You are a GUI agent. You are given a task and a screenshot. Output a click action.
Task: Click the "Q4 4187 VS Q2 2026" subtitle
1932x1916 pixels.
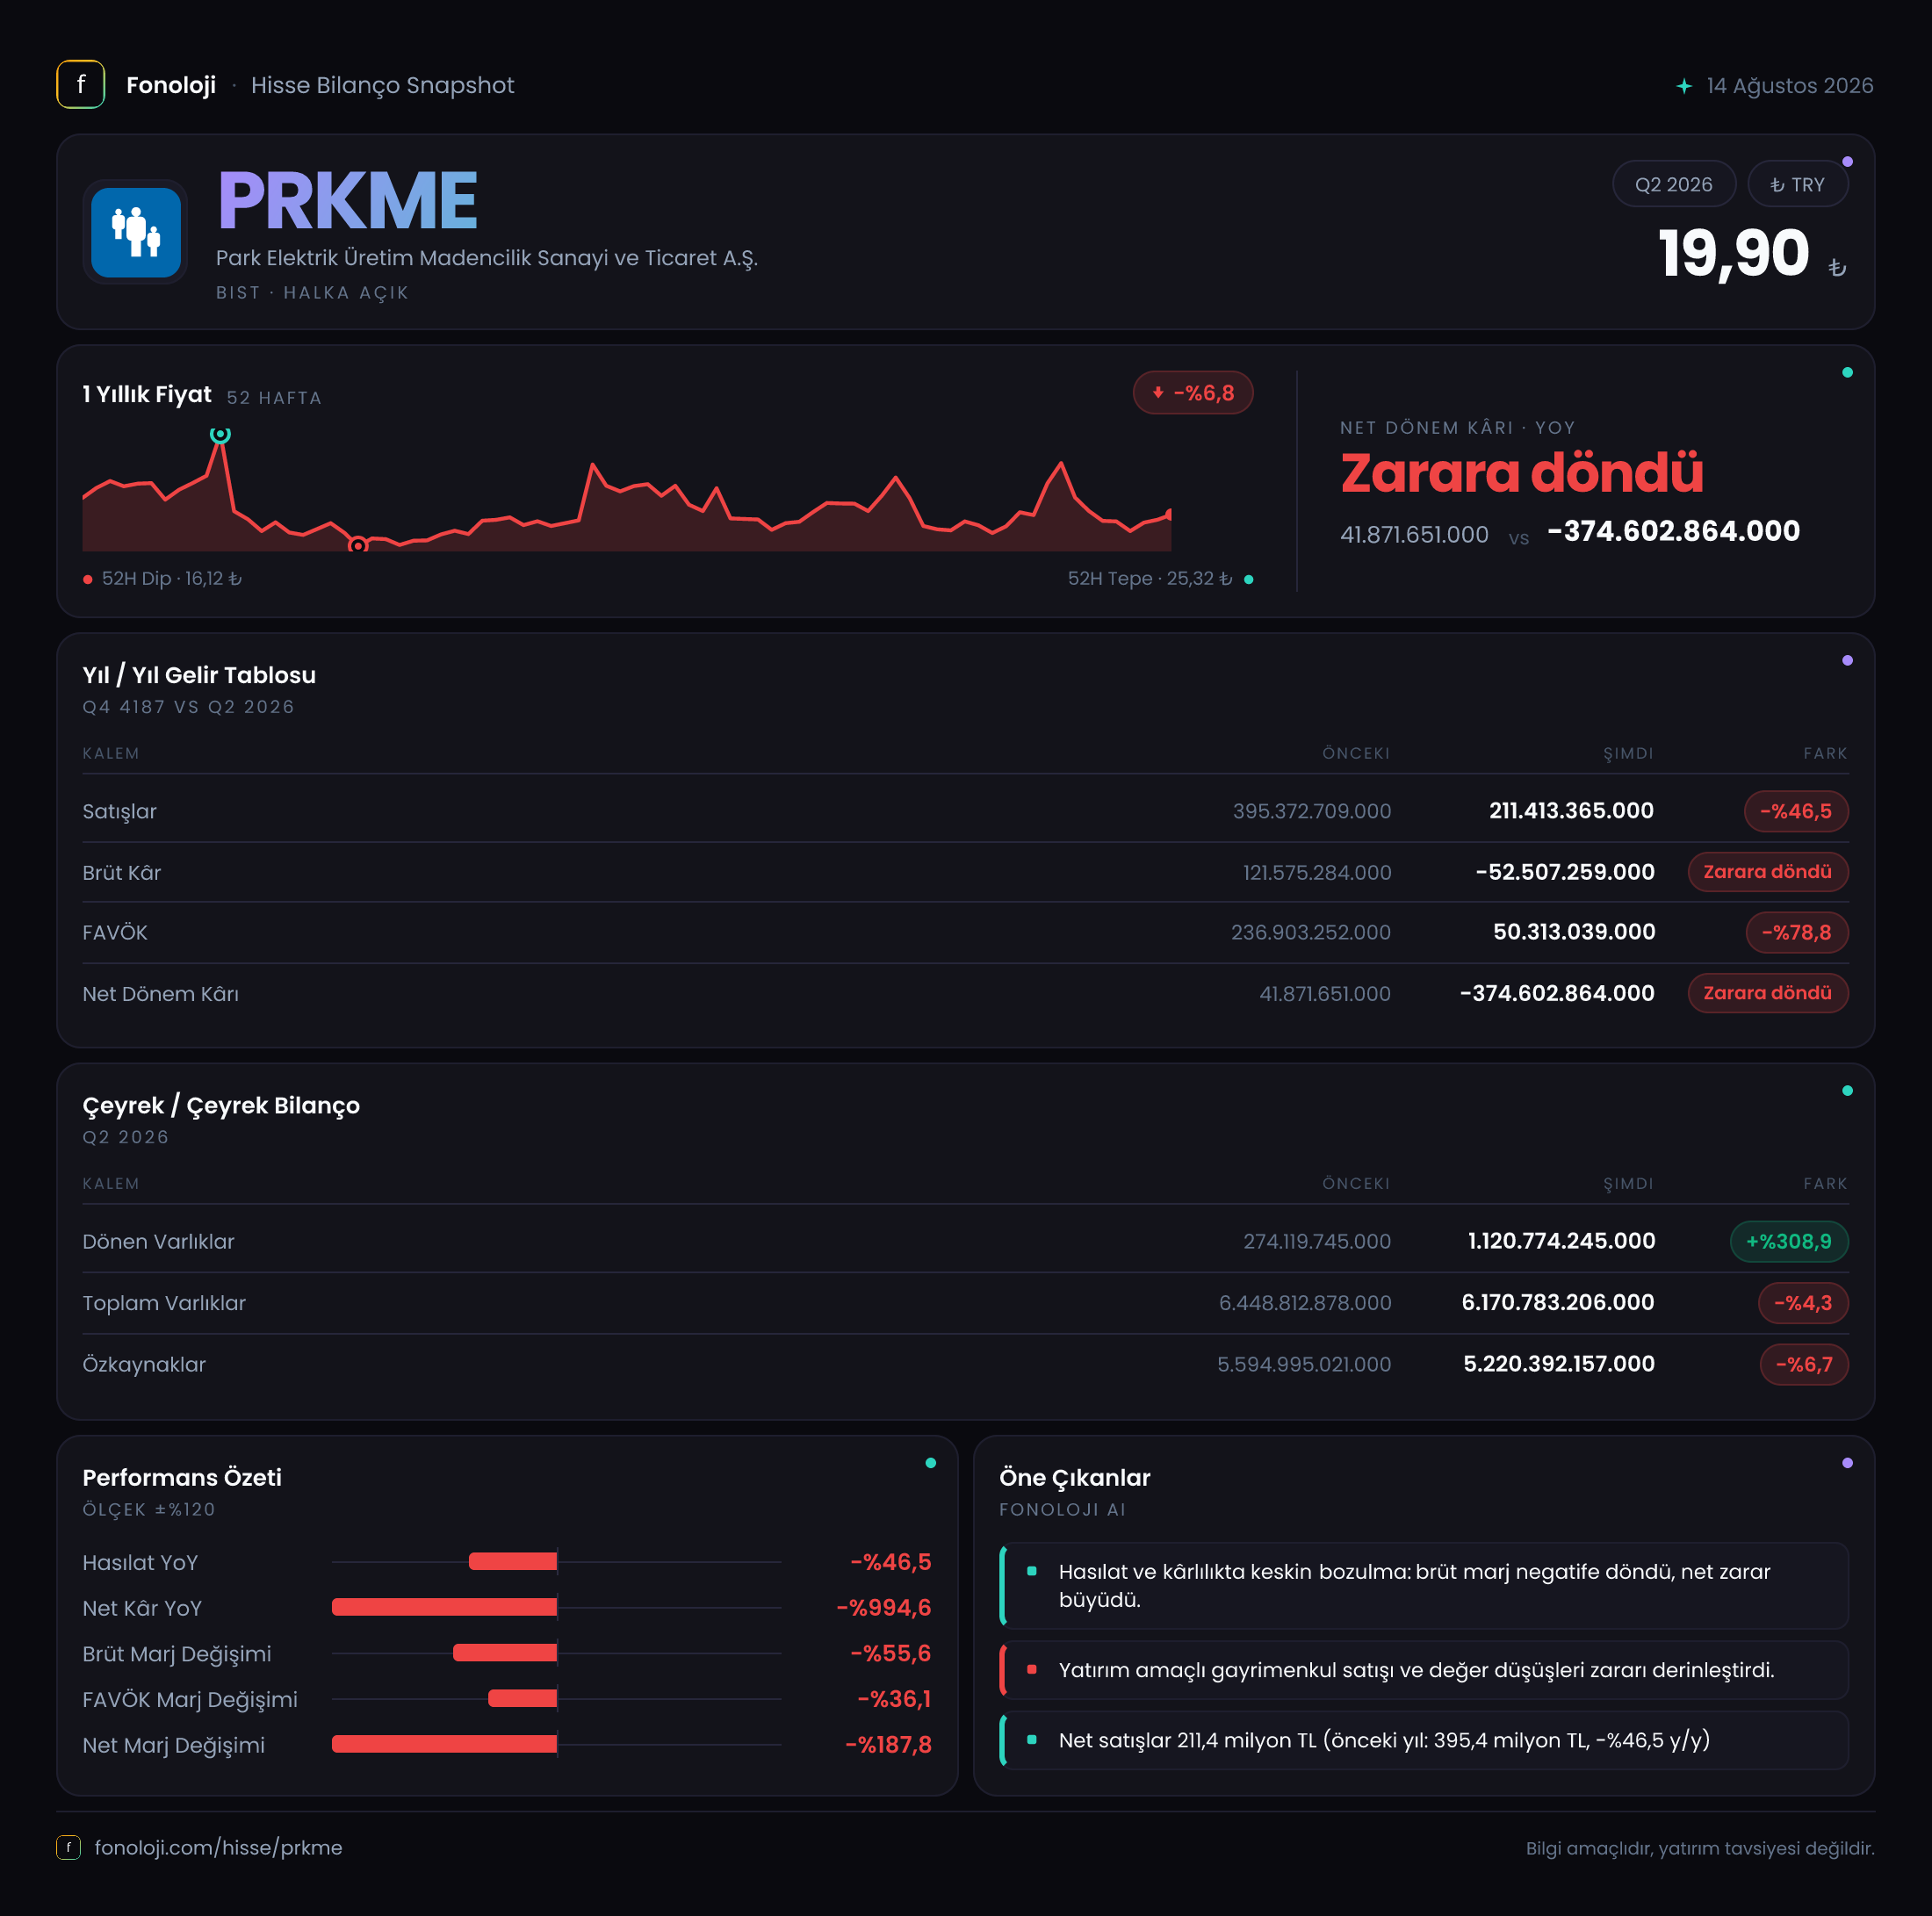tap(189, 707)
